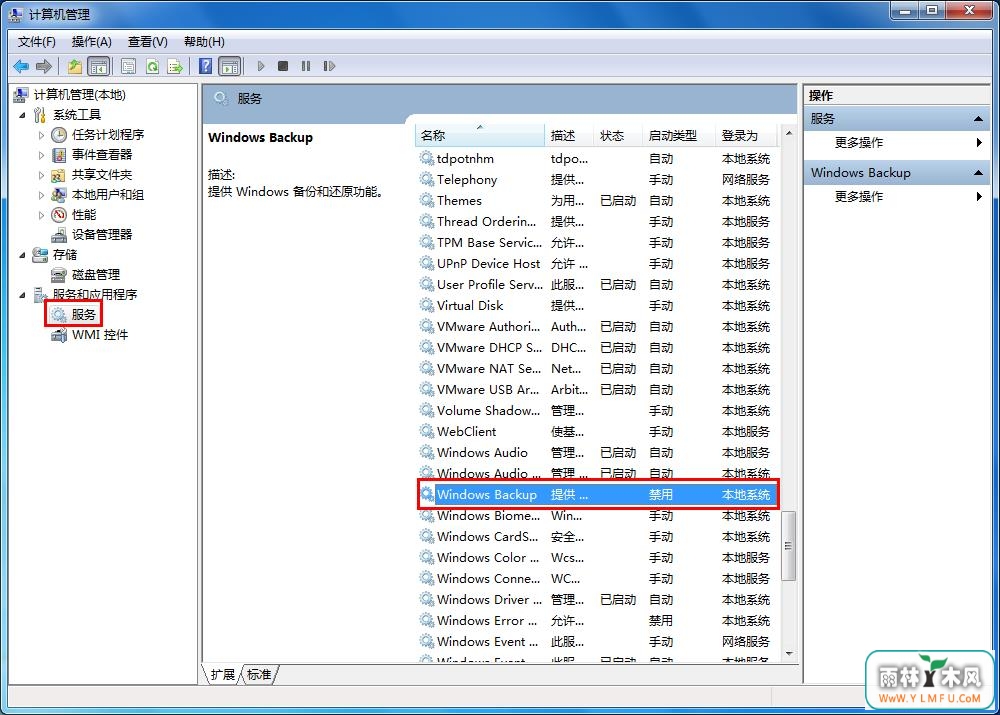Click the 共享文件夹 icon in the tree
Image resolution: width=1000 pixels, height=715 pixels.
coord(59,175)
